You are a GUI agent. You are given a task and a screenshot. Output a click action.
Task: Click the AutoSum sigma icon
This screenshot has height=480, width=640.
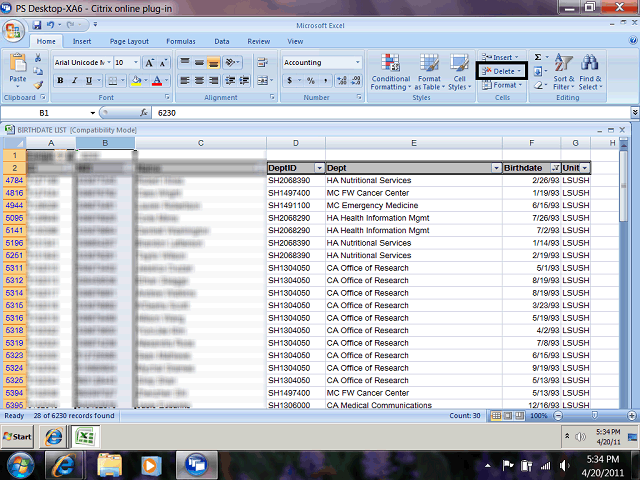coord(539,58)
